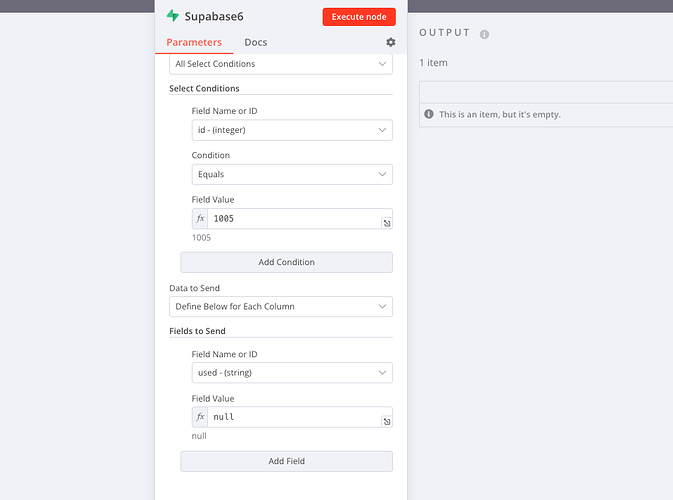Click the Field Value input containing 1005
This screenshot has height=500, width=673.
[293, 218]
